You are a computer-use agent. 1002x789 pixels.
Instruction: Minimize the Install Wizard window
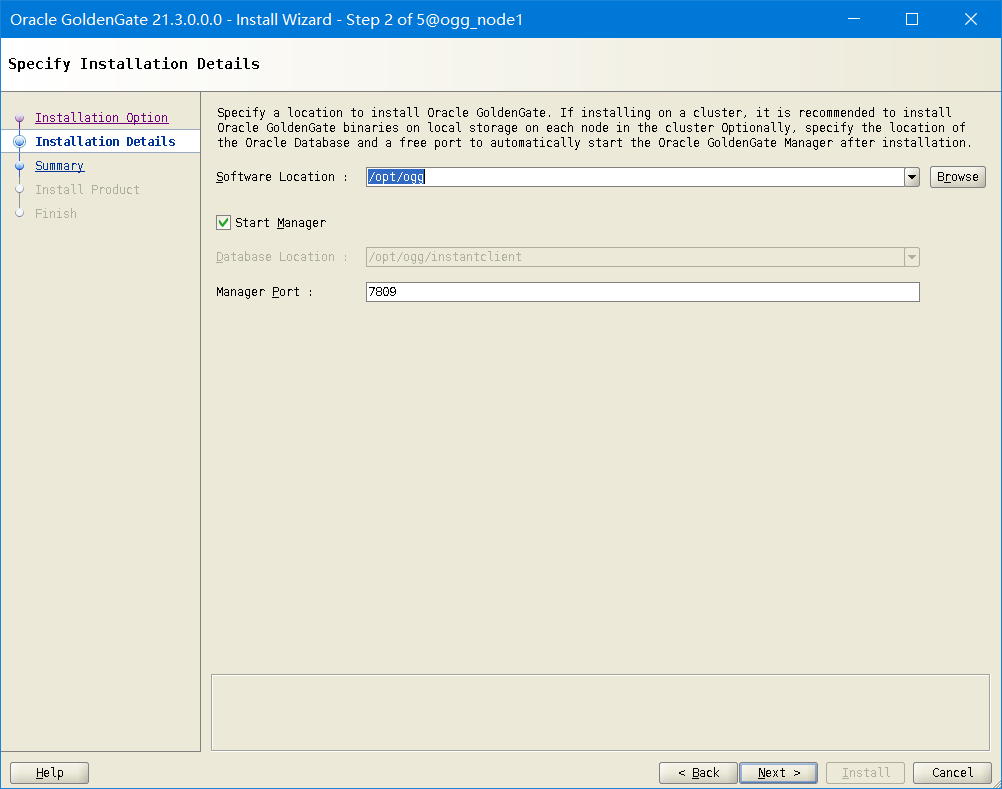pos(854,19)
